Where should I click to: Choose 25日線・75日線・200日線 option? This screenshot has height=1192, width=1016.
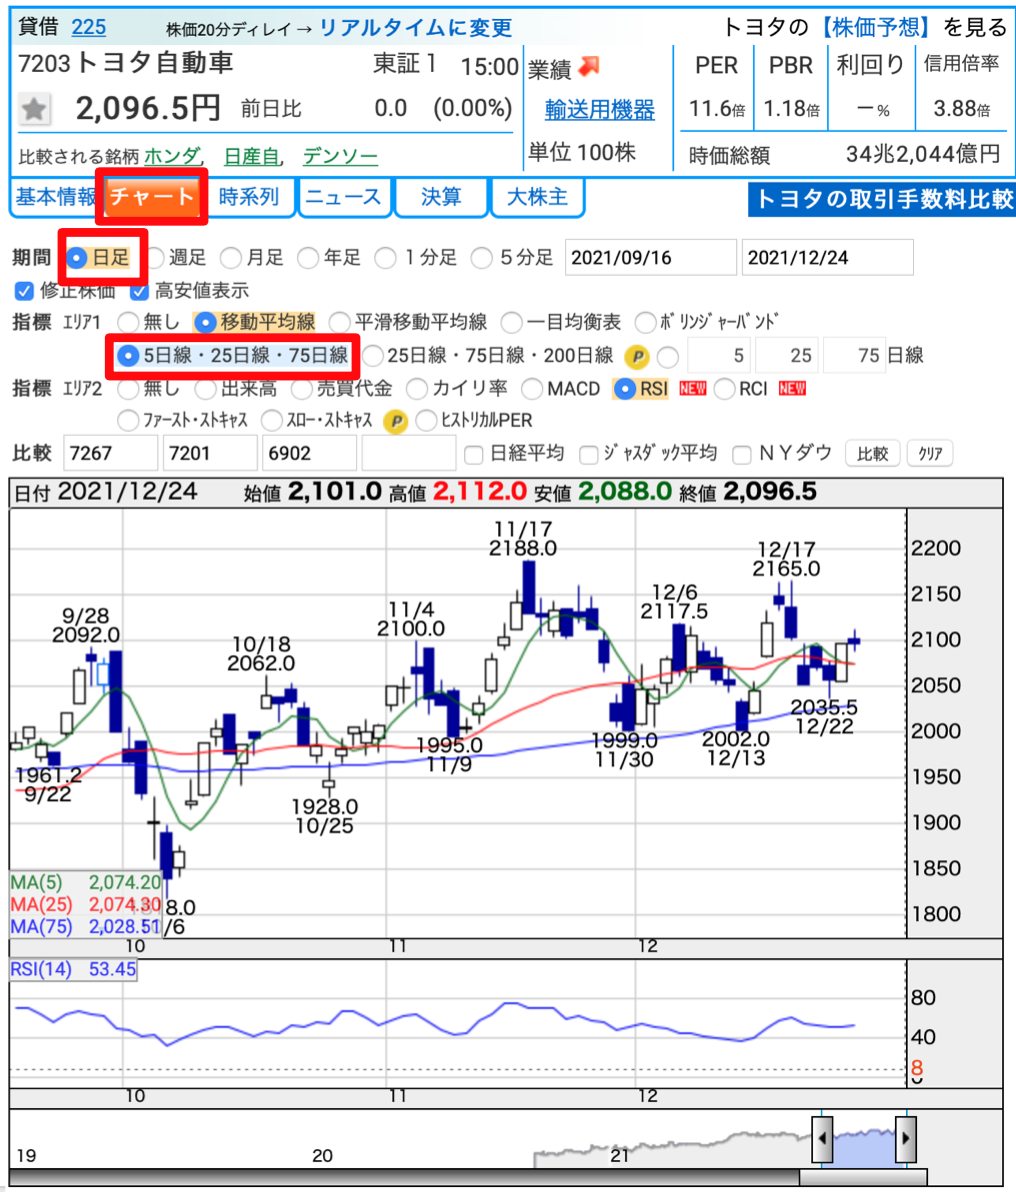click(372, 356)
